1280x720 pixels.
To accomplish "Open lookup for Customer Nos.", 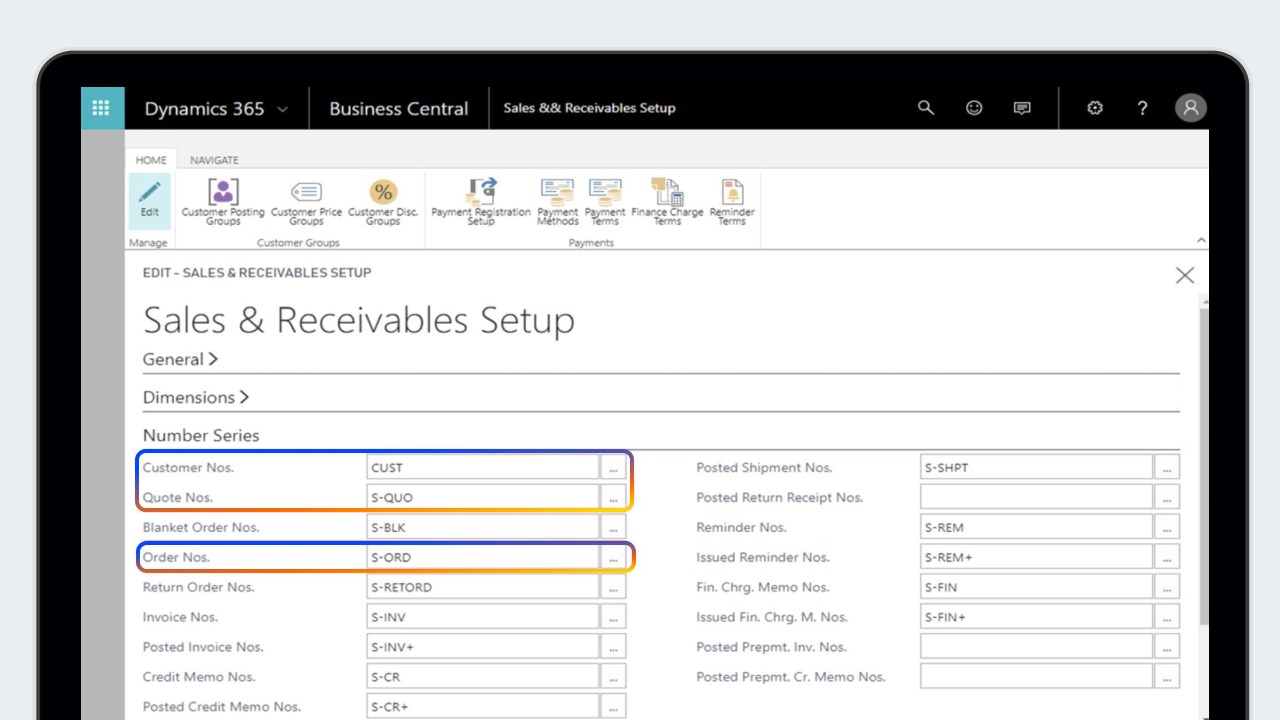I will click(x=613, y=467).
